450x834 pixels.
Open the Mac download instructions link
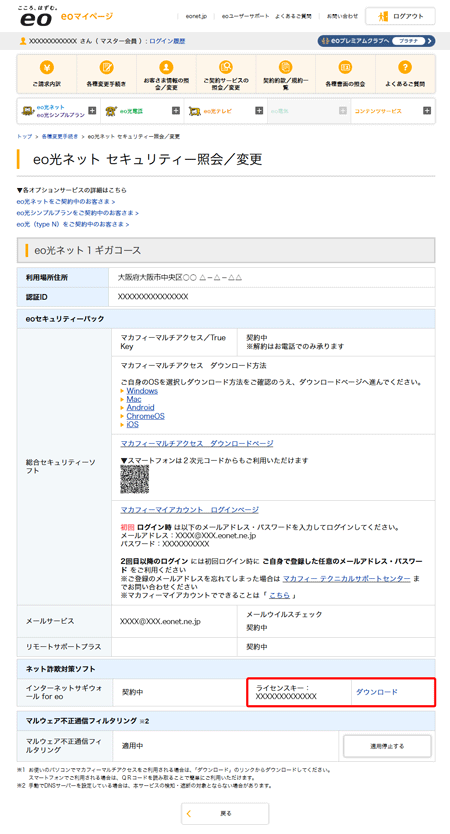[134, 399]
